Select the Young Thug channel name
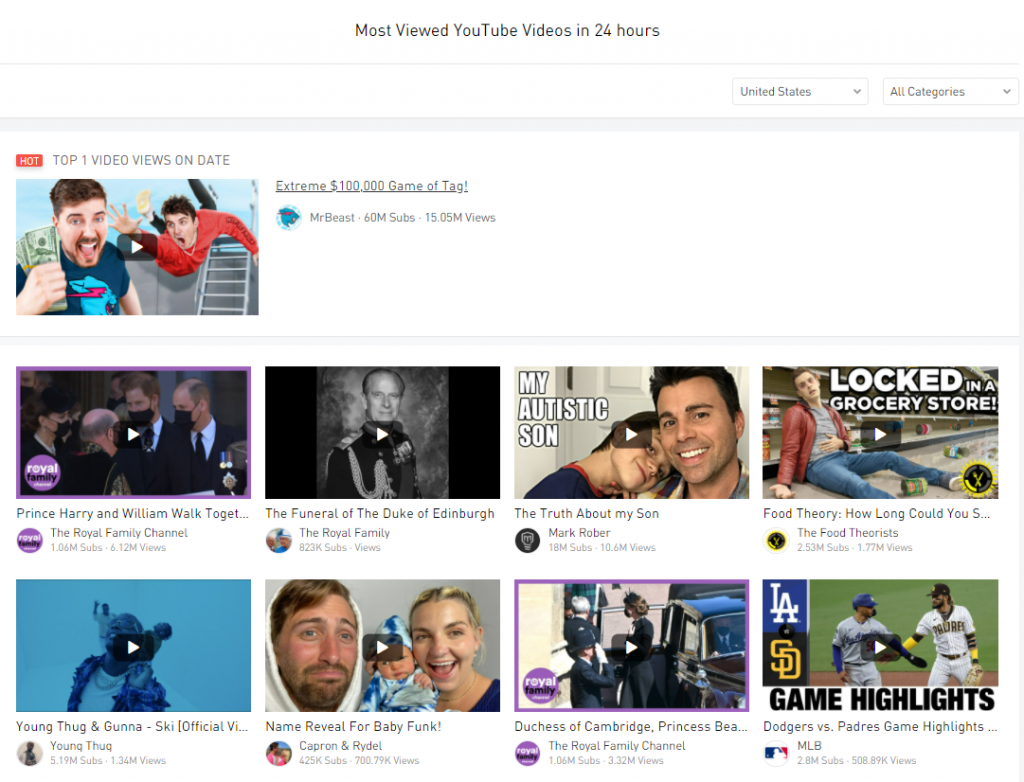 click(81, 746)
